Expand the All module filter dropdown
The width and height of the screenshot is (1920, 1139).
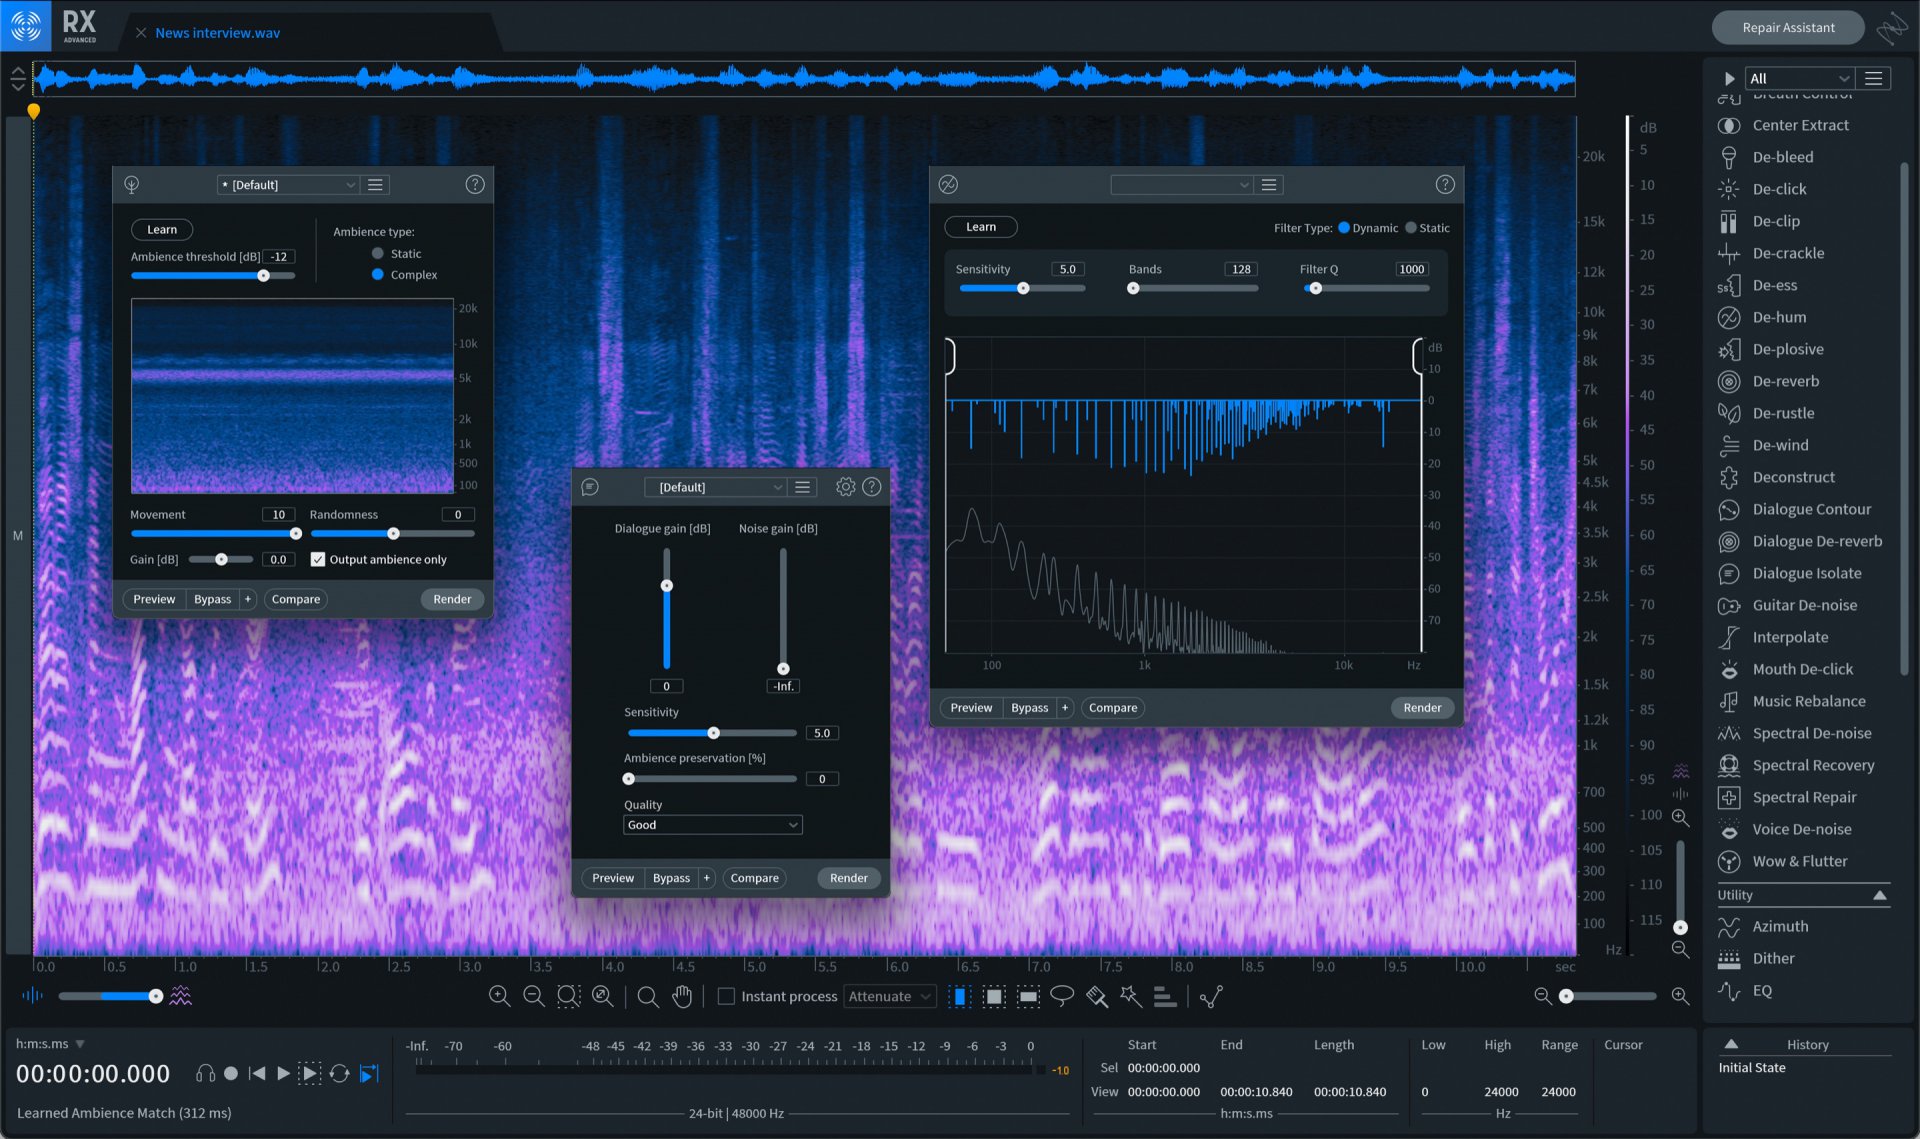tap(1799, 78)
